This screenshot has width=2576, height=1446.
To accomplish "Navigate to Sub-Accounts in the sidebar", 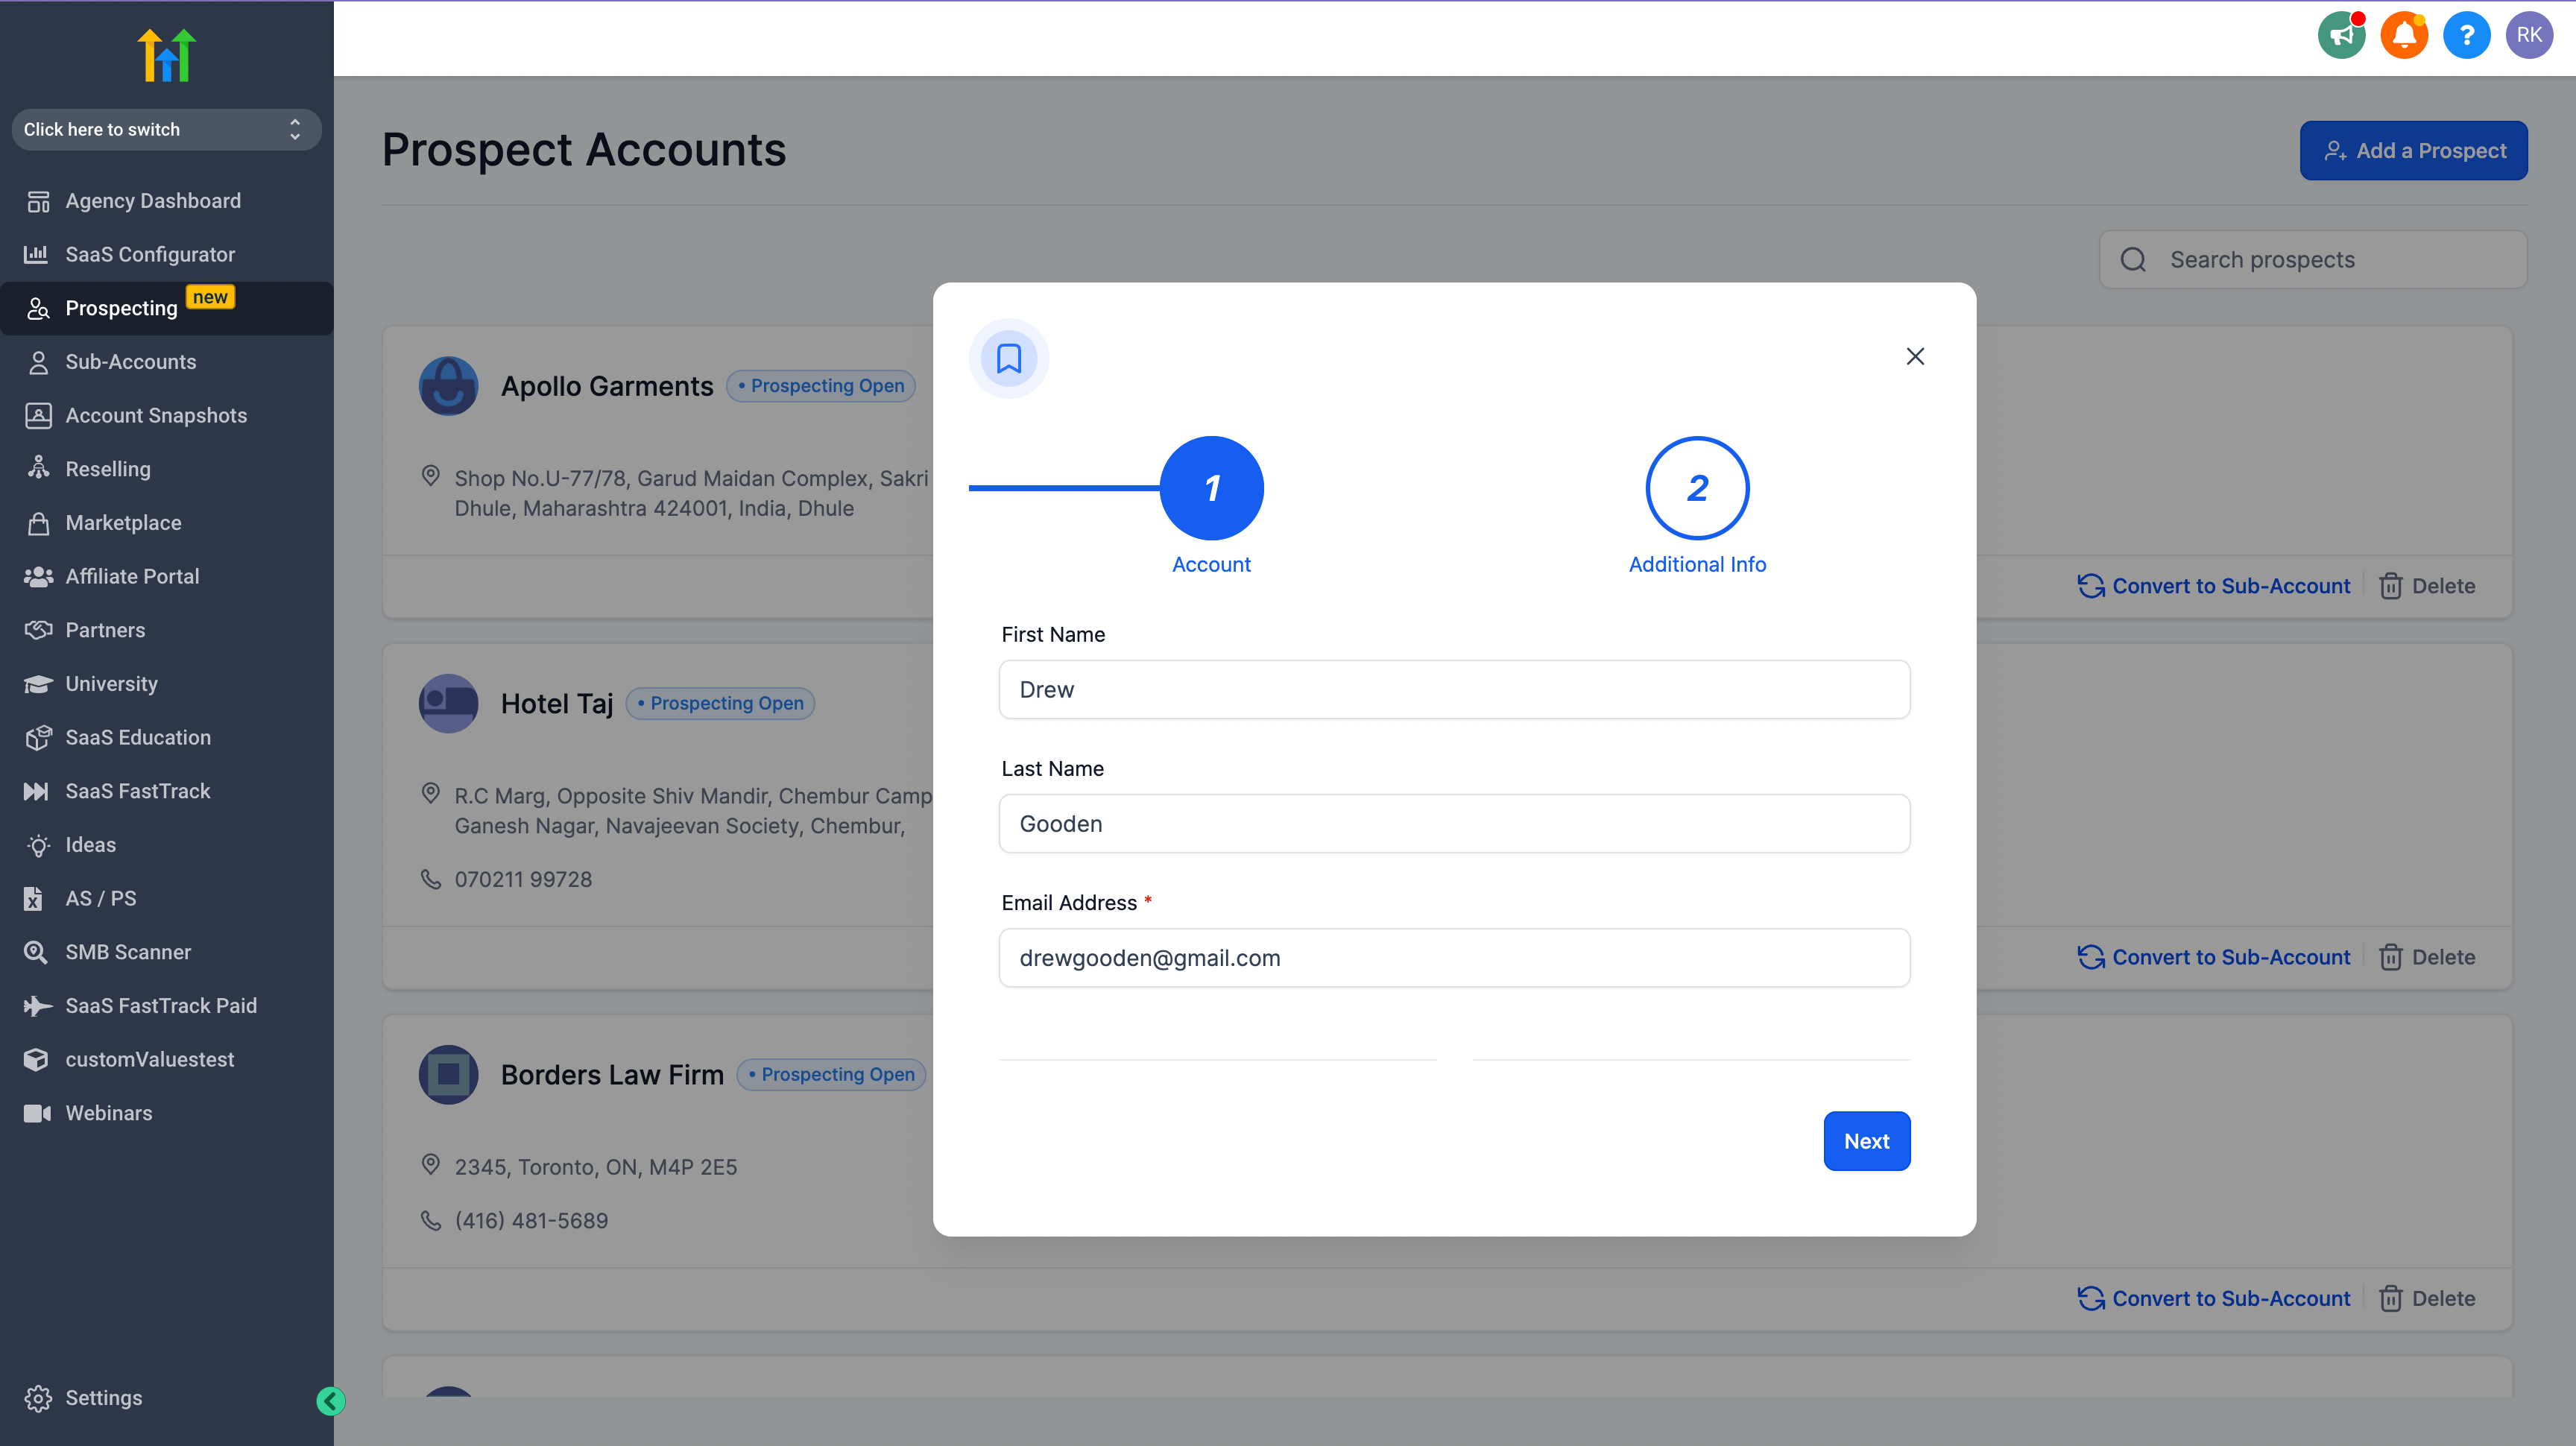I will (131, 362).
